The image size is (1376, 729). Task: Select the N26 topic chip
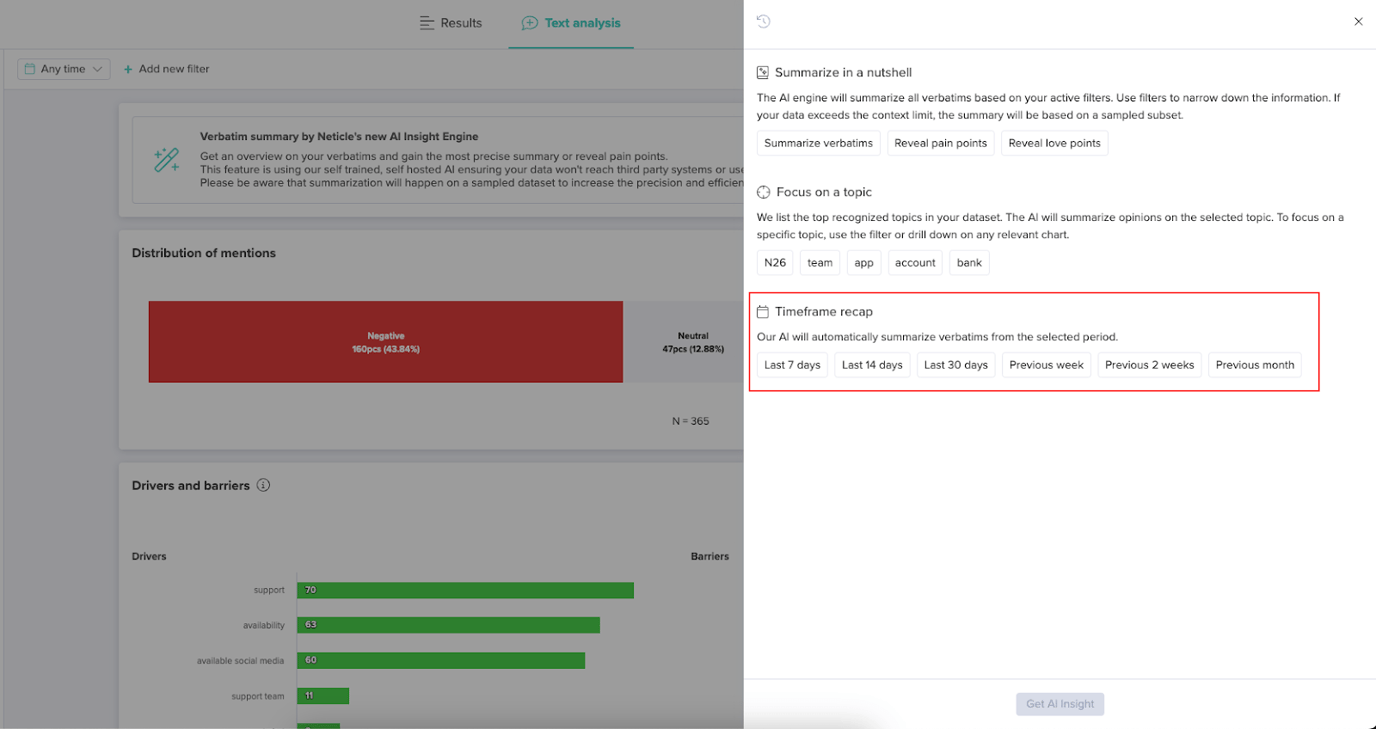click(x=775, y=263)
